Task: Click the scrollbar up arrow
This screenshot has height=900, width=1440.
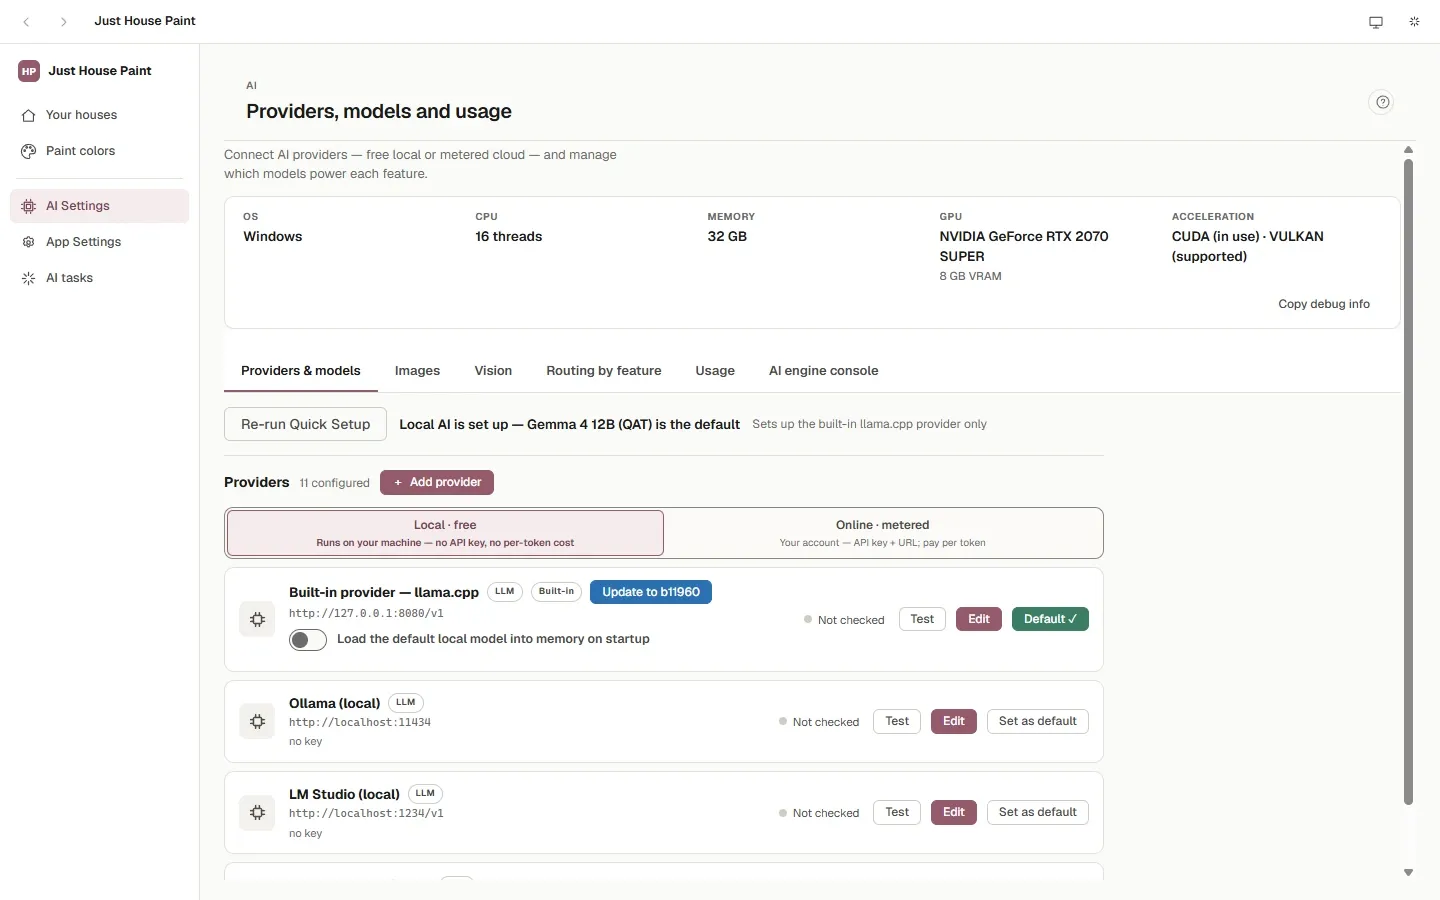Action: click(x=1408, y=149)
